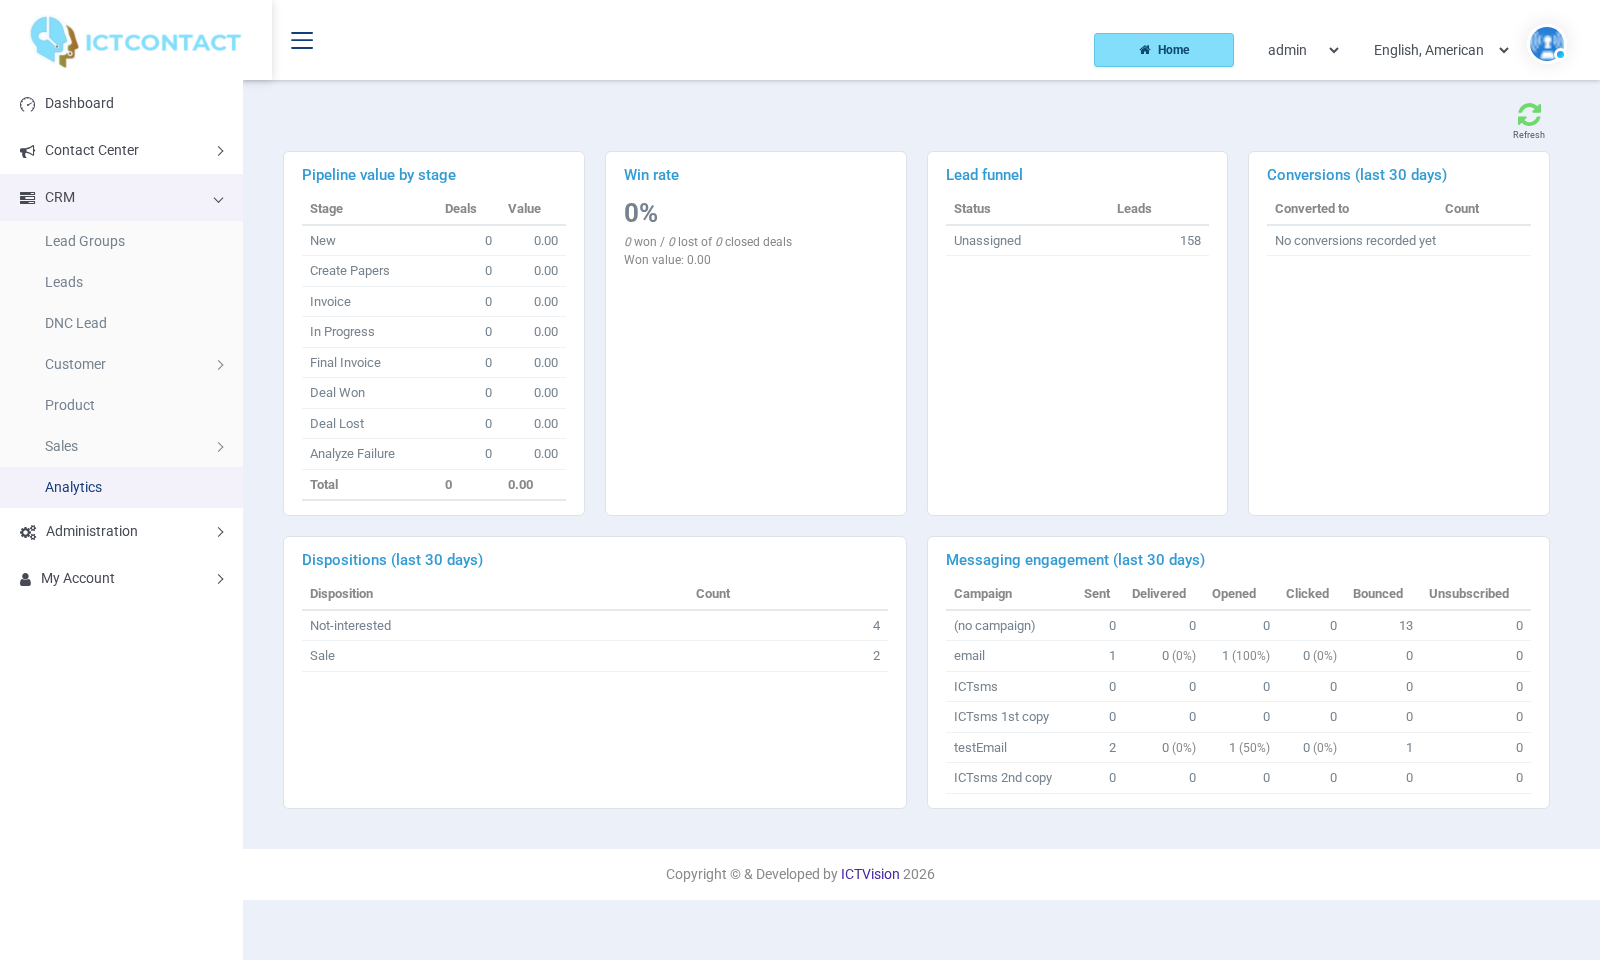Click the Home button

pyautogui.click(x=1164, y=50)
